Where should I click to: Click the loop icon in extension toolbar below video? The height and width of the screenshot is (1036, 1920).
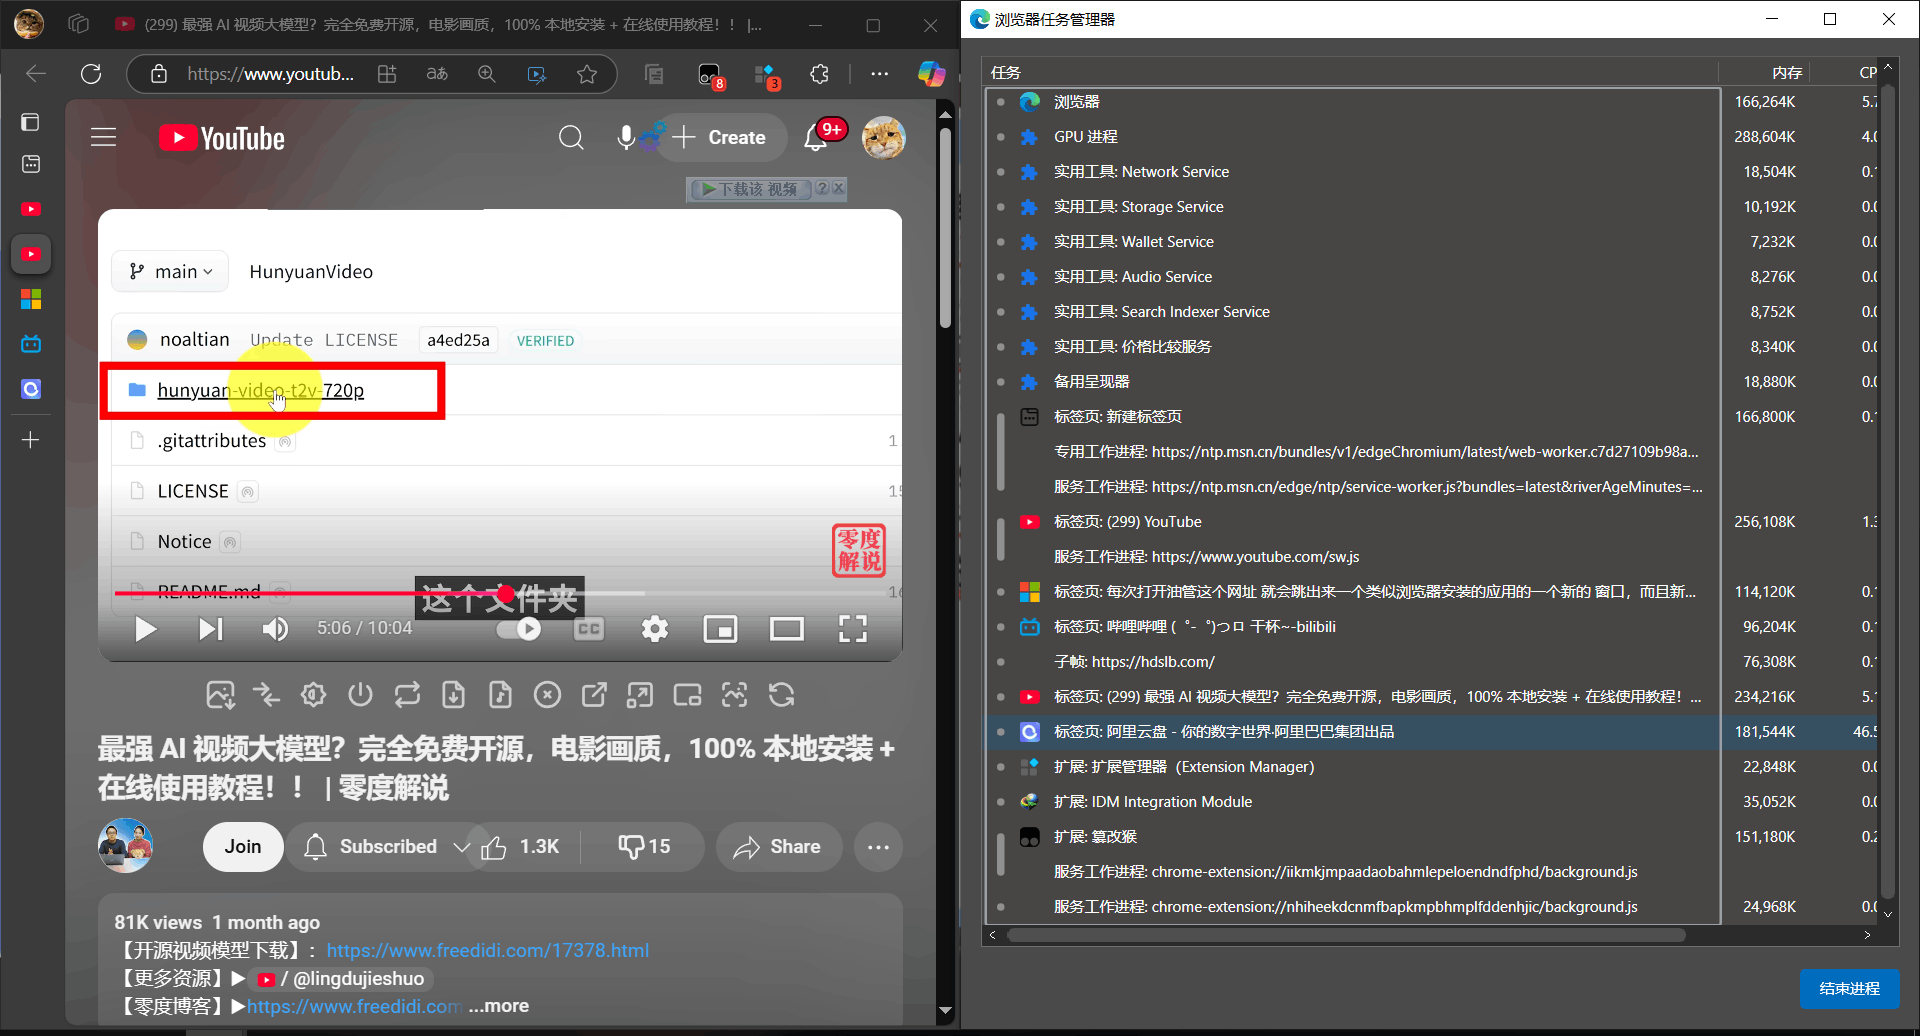[x=407, y=695]
